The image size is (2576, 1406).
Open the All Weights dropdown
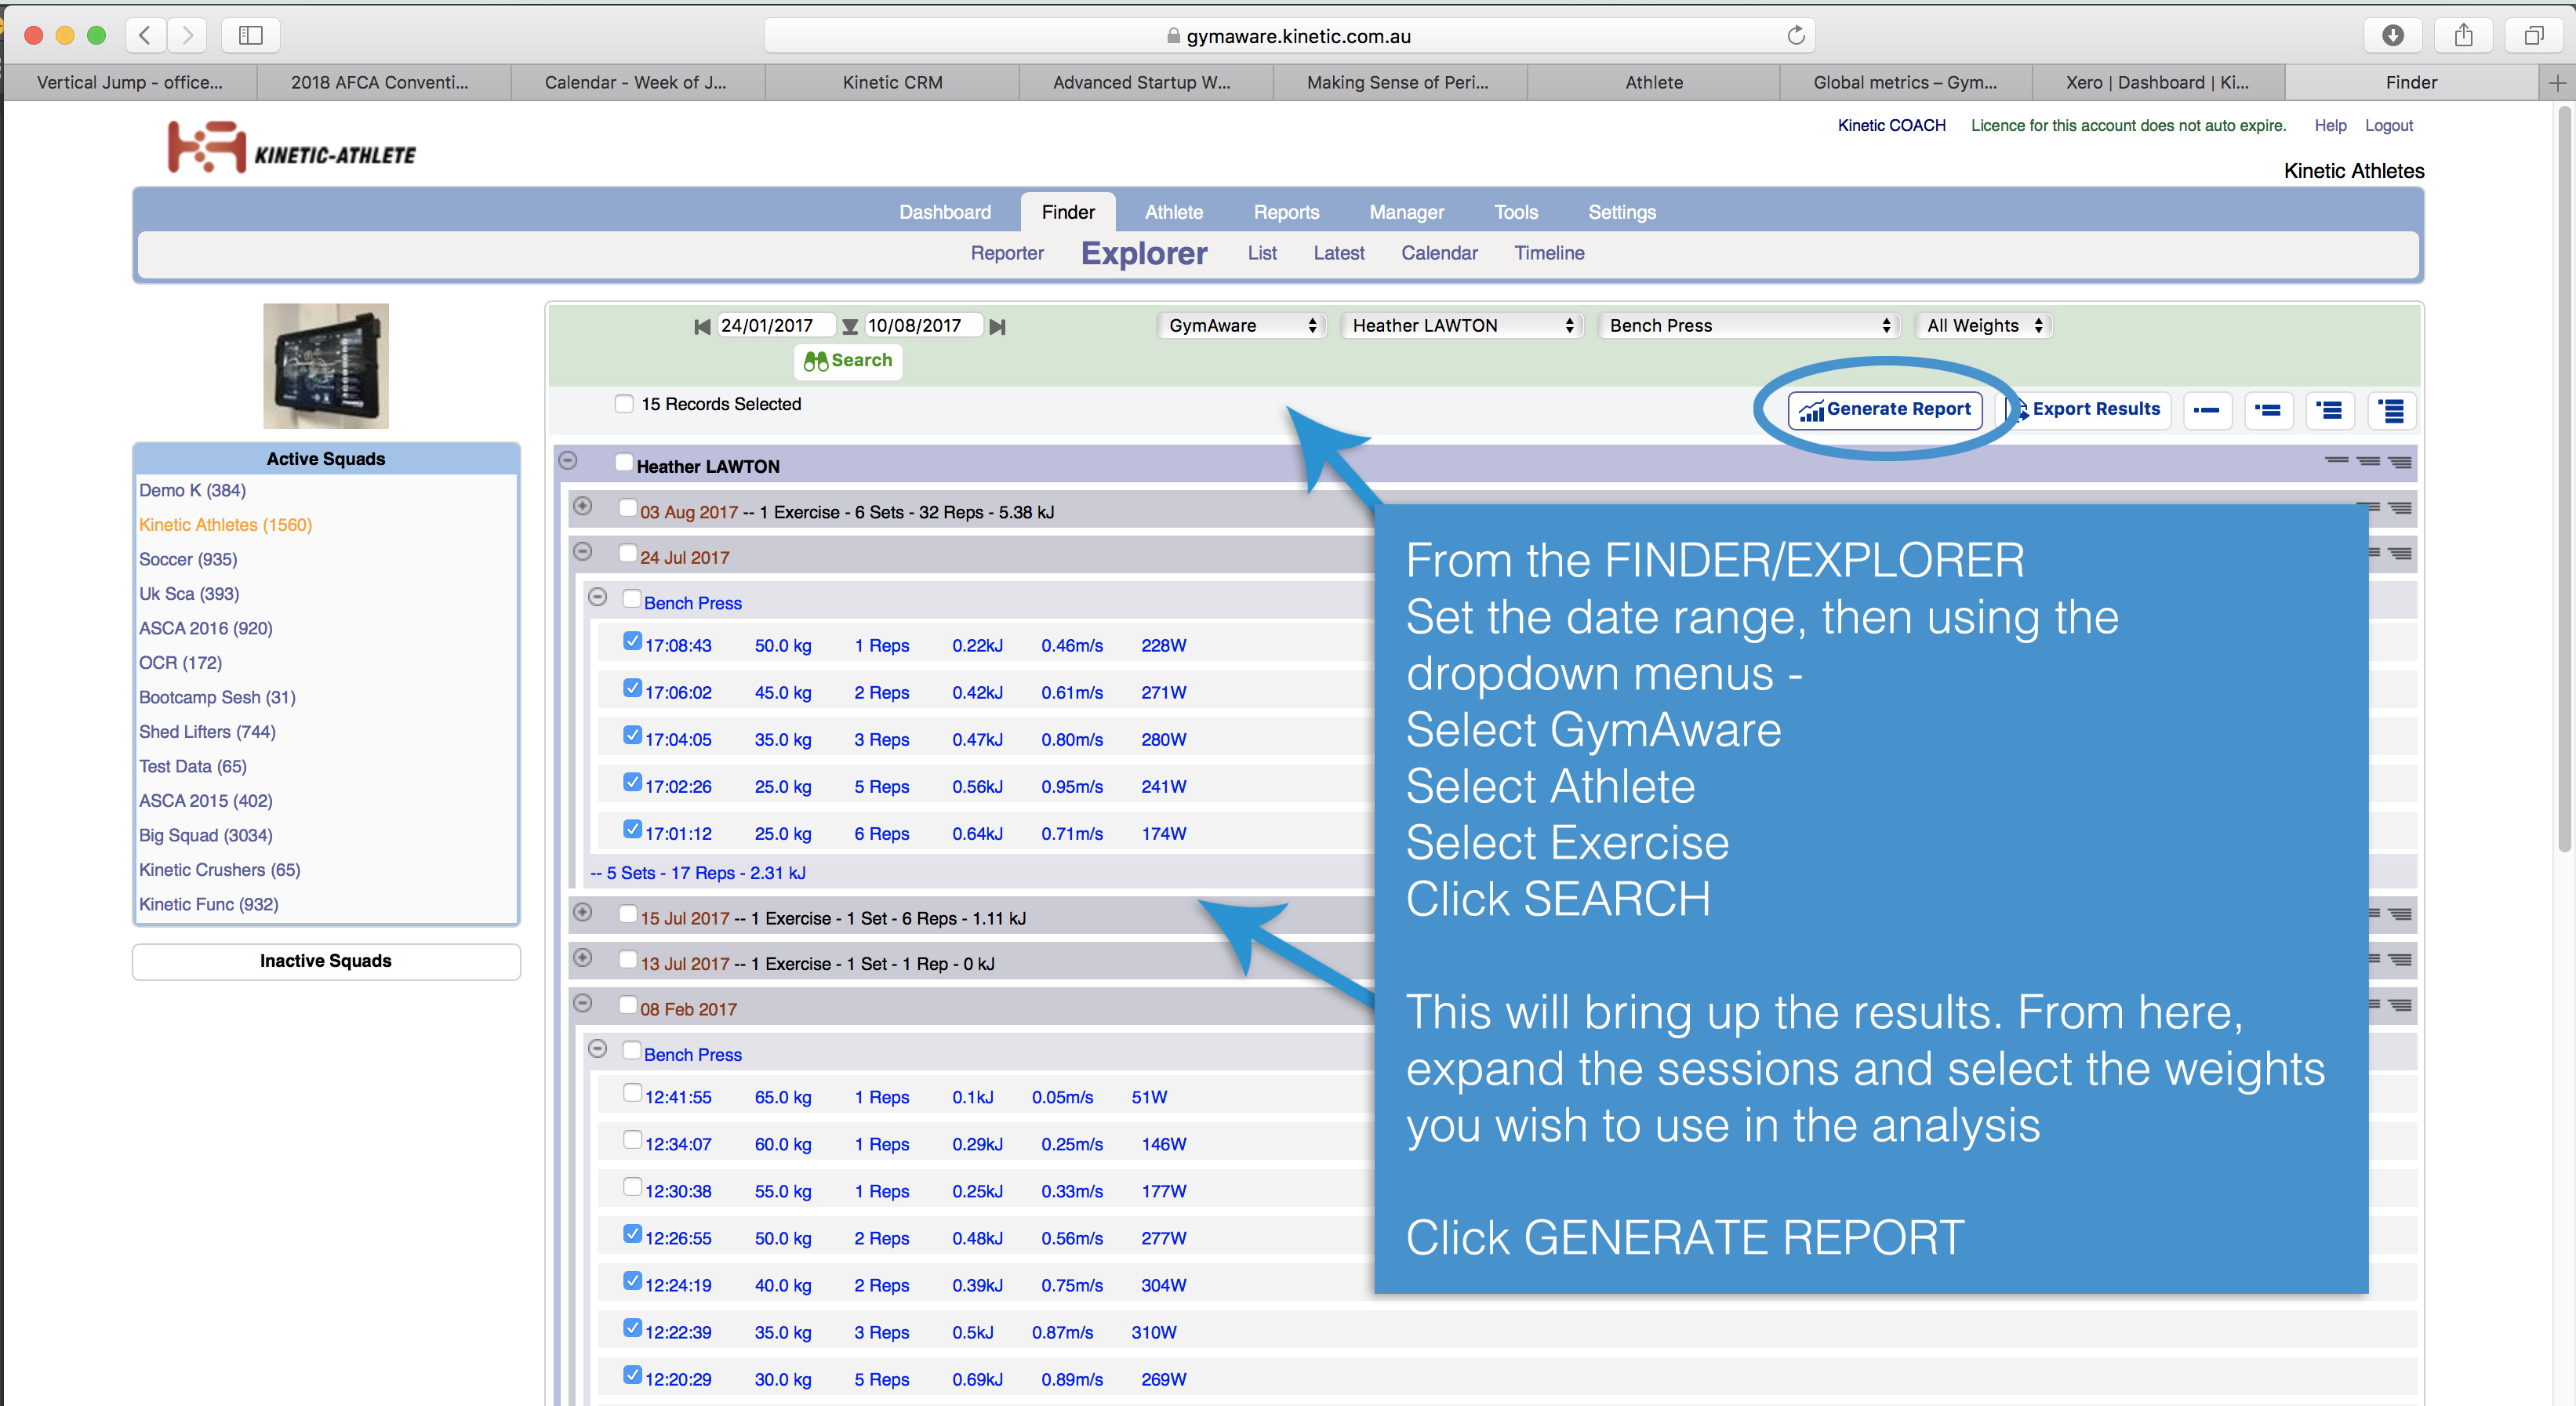(x=1983, y=326)
